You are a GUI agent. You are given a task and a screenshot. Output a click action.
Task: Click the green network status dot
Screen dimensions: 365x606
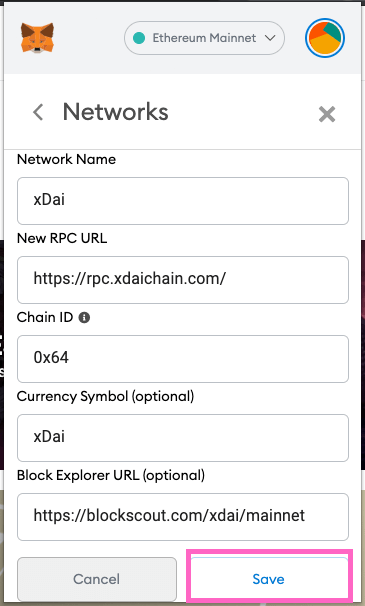[139, 38]
